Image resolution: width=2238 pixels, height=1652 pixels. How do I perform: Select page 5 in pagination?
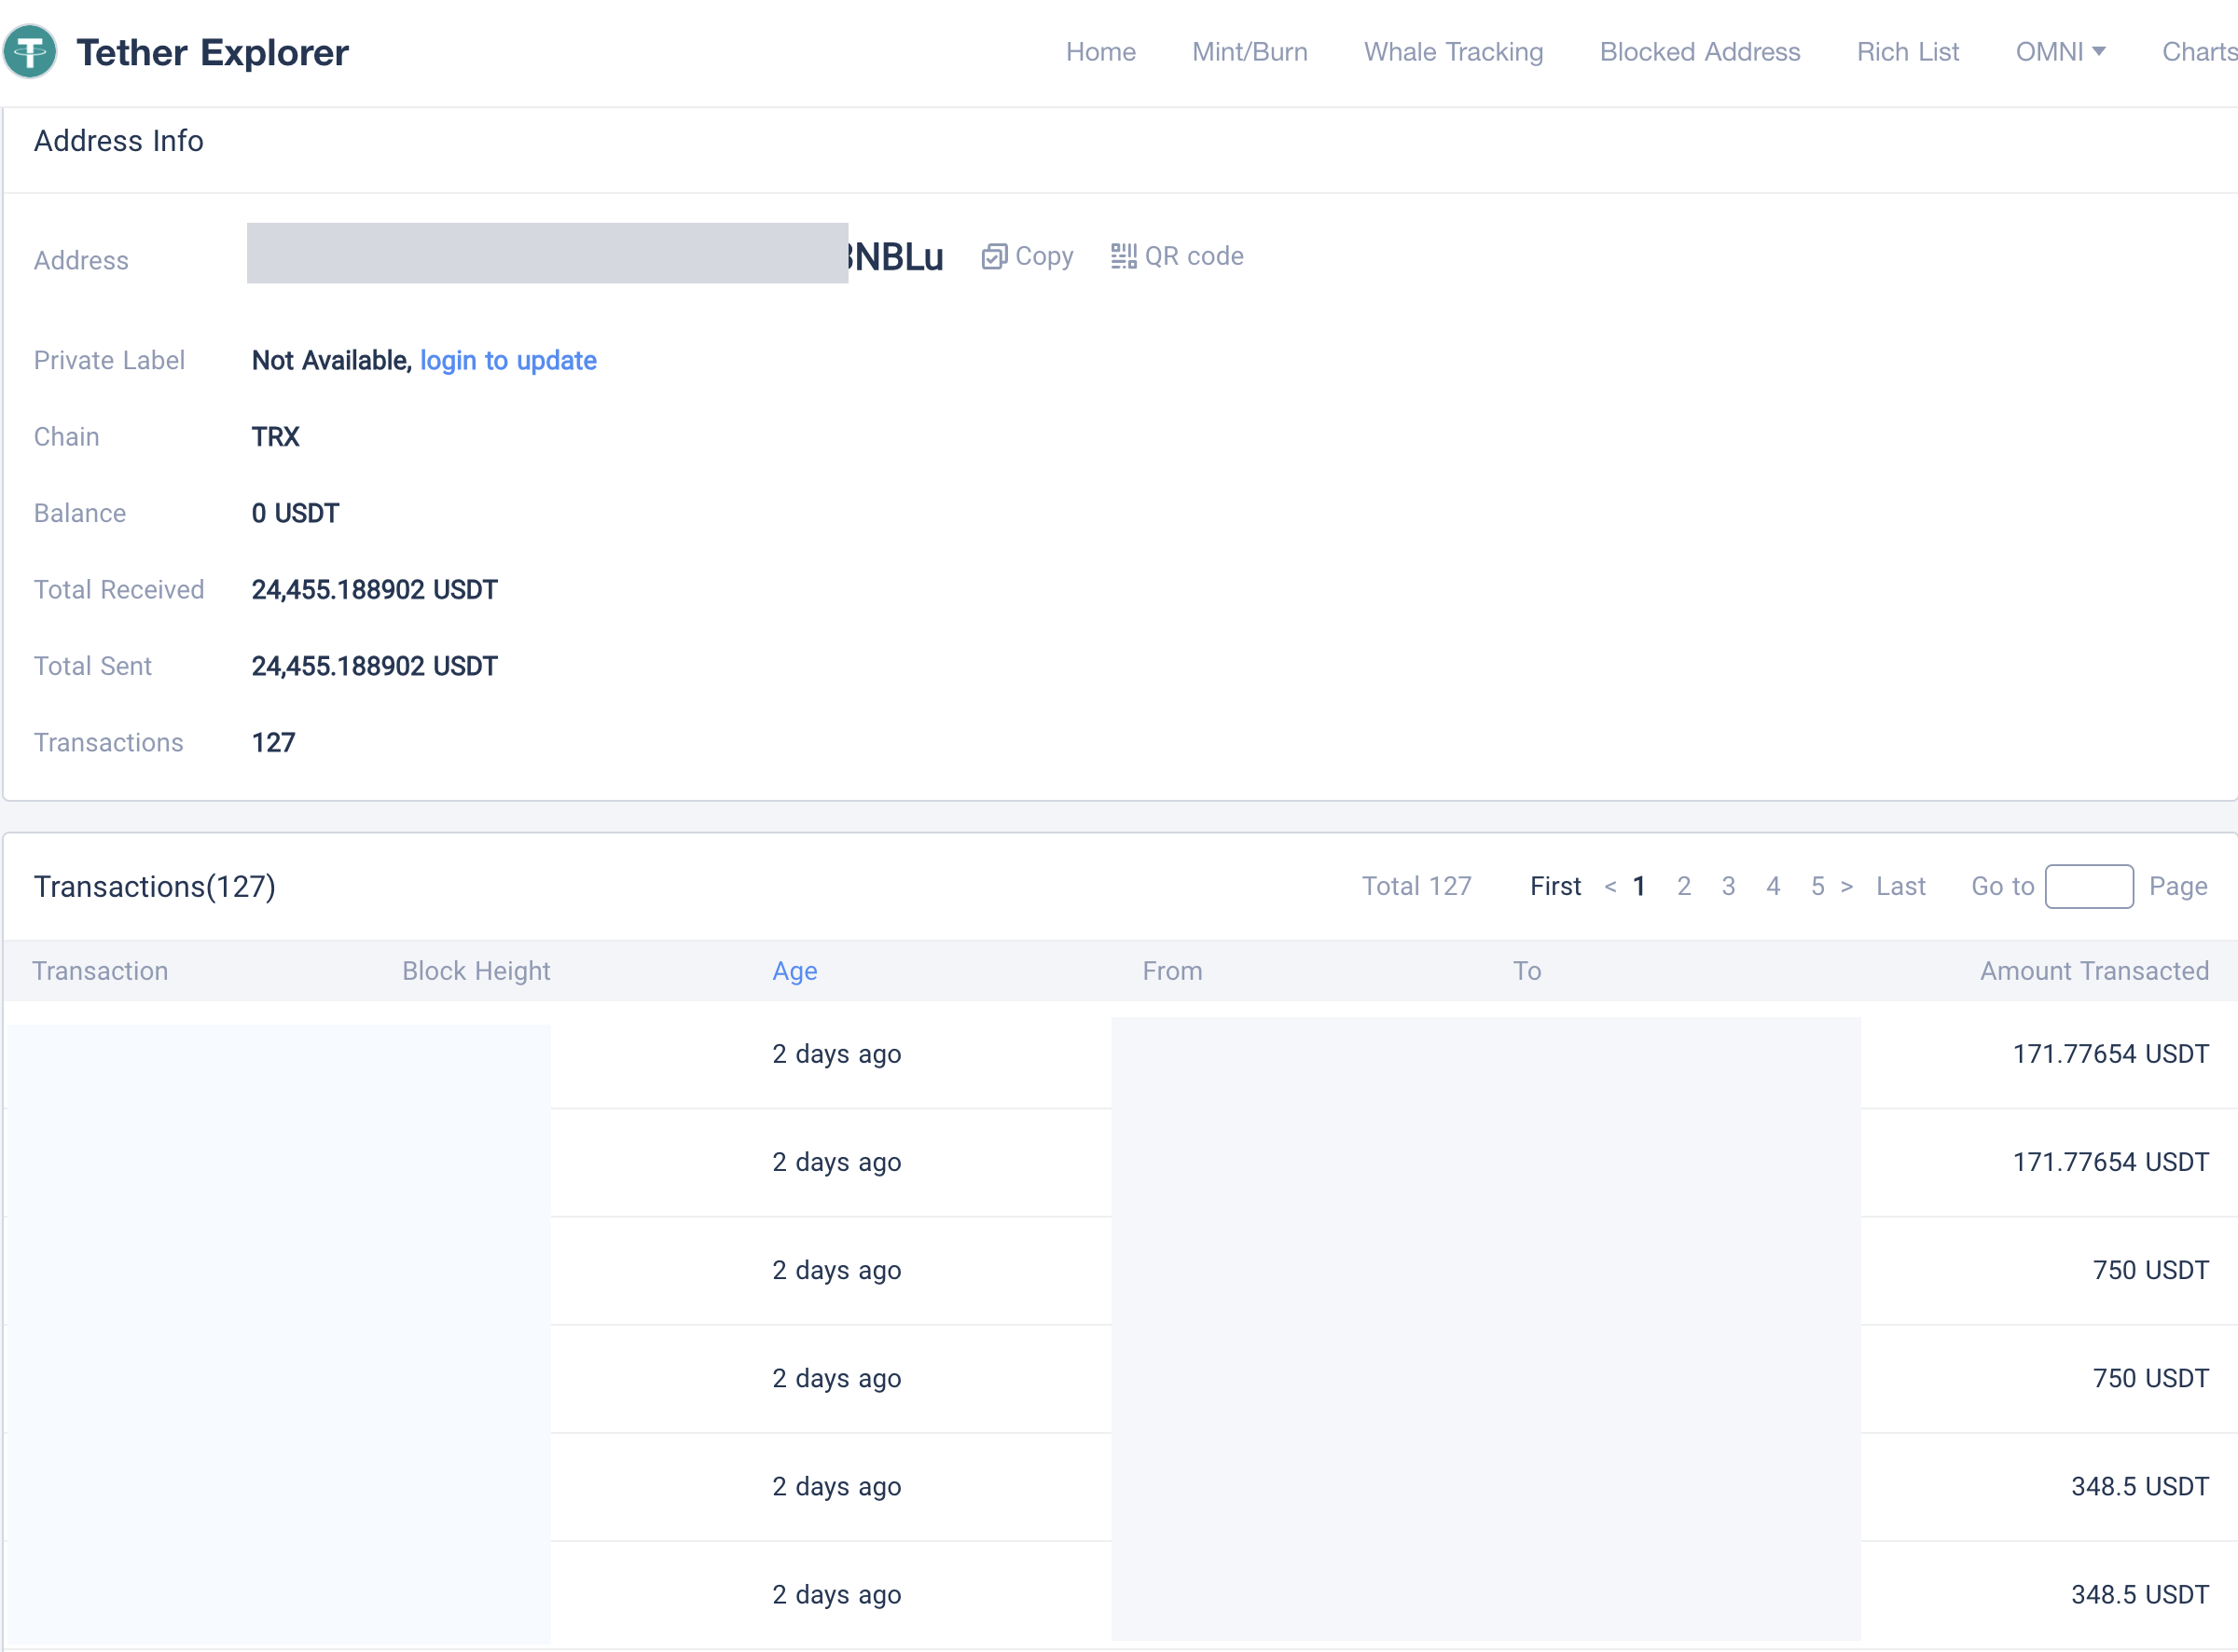click(x=1817, y=887)
